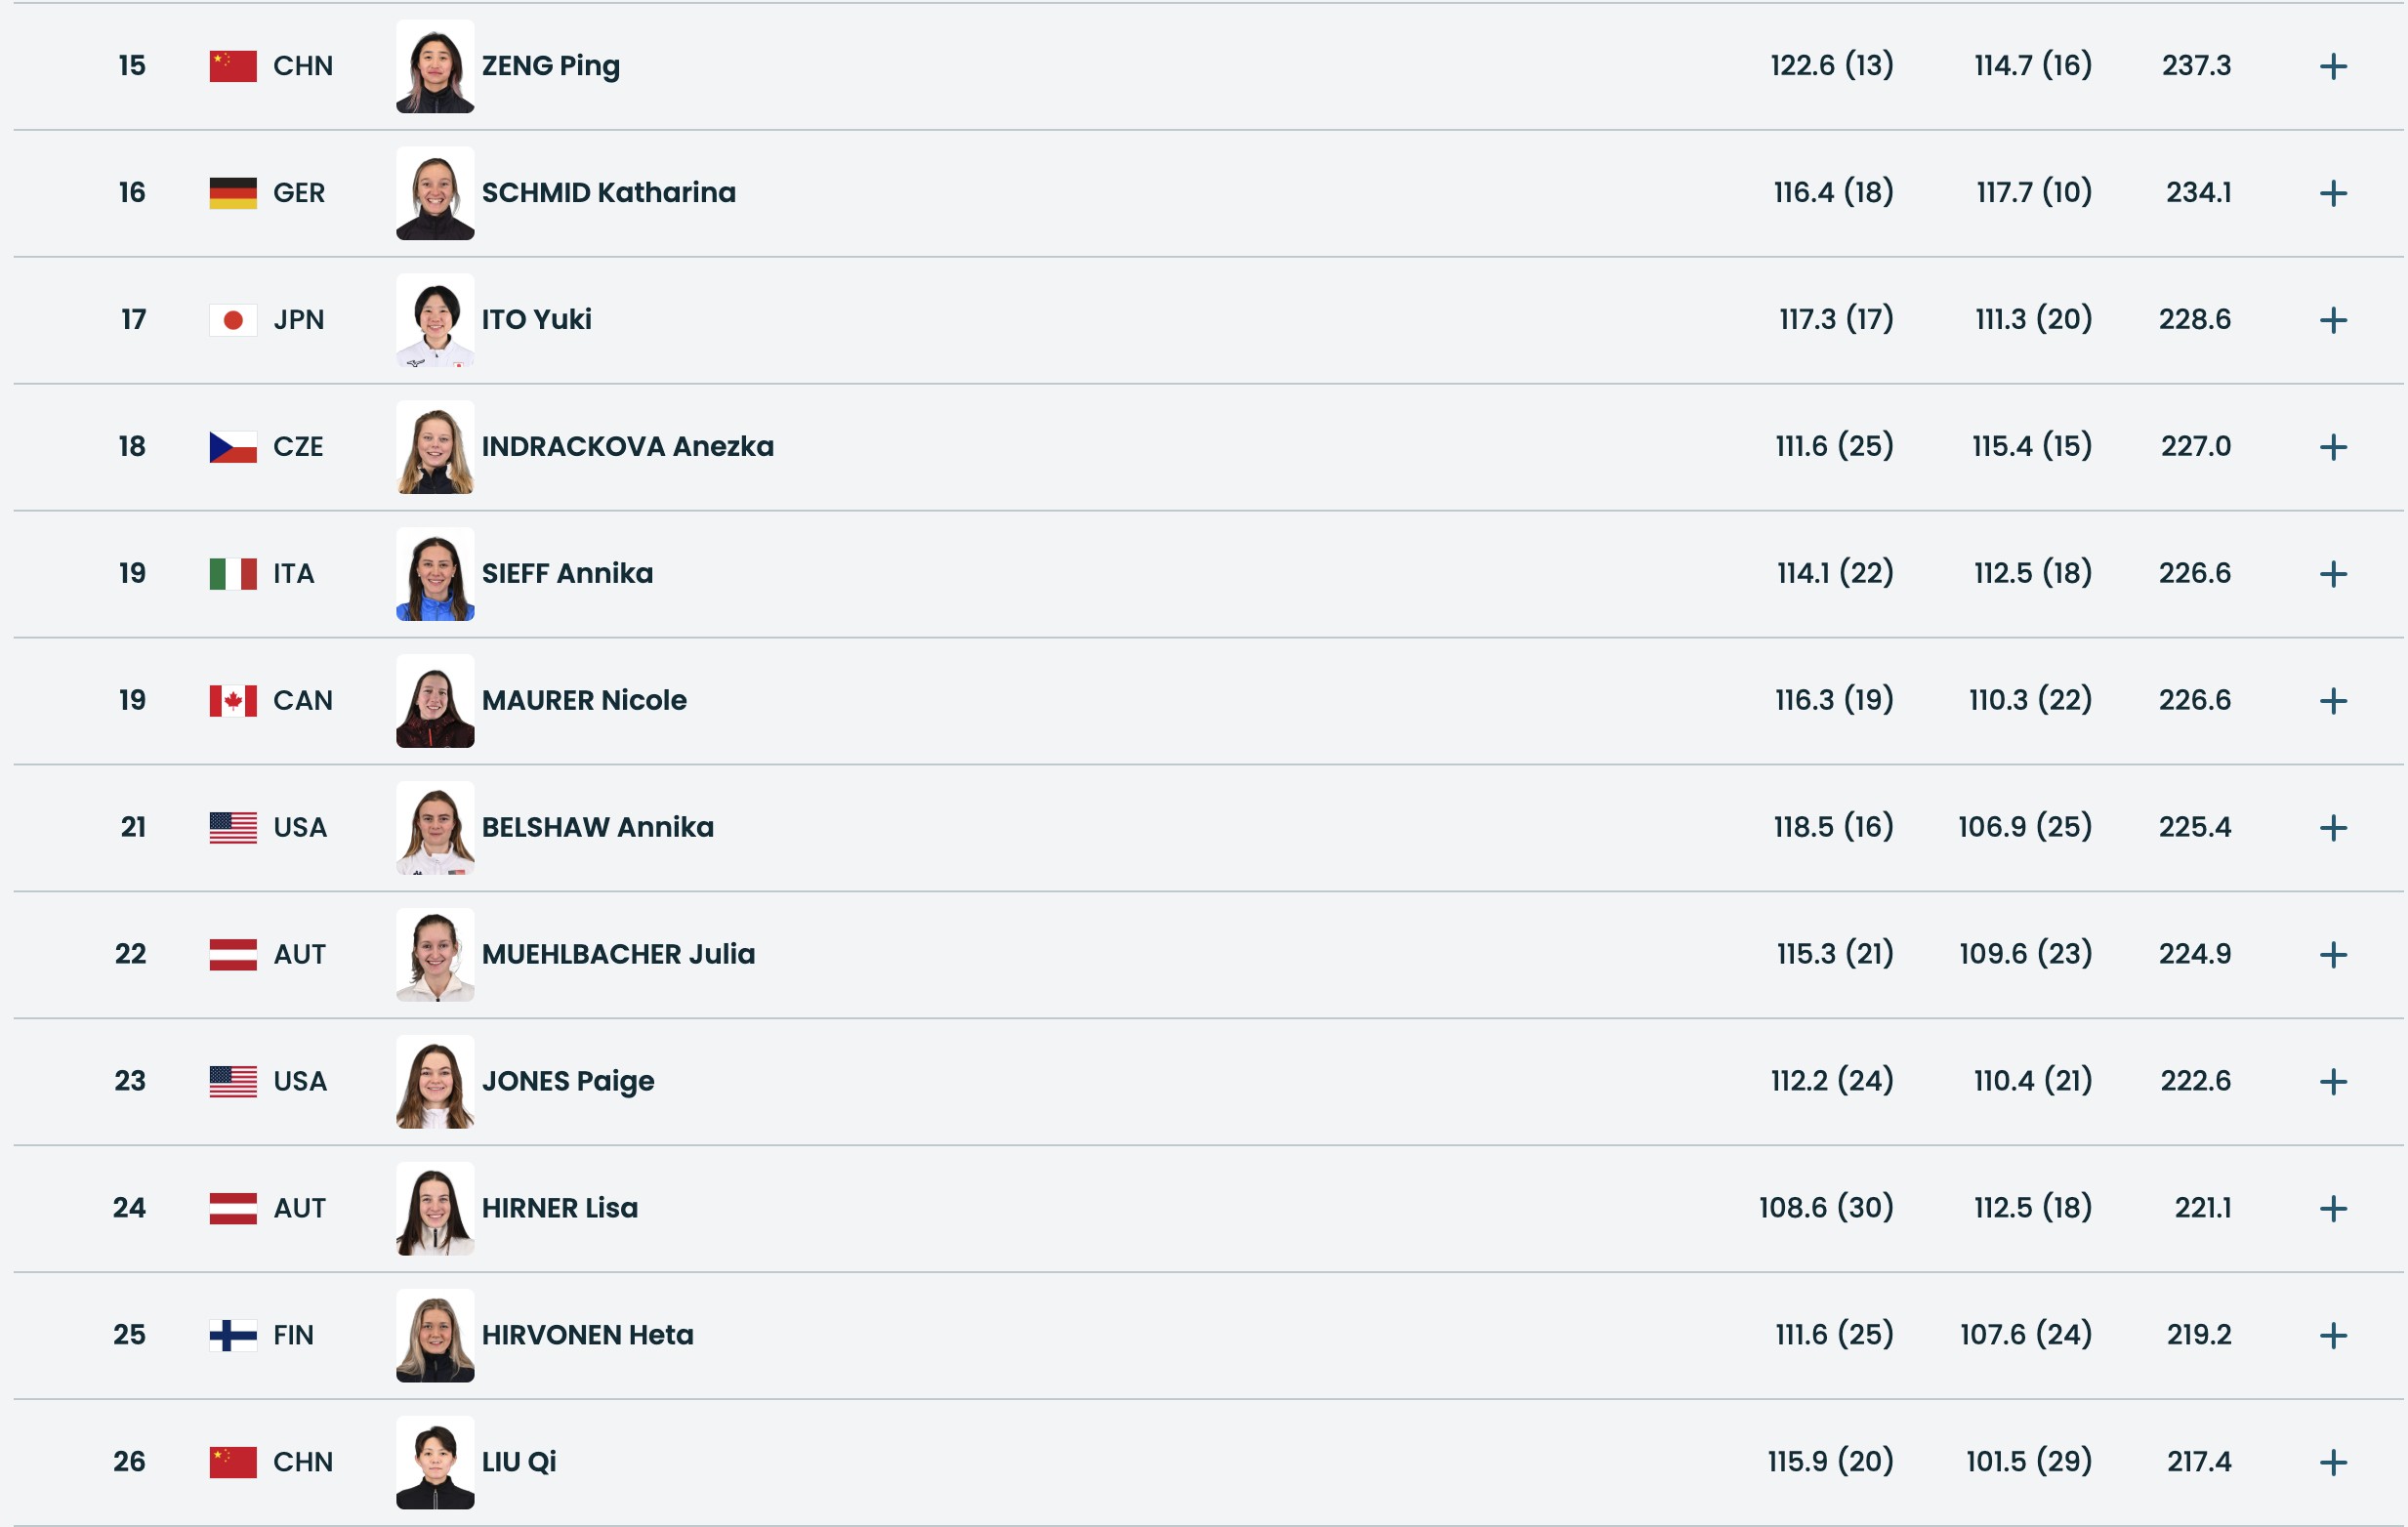Click HIRNER Lisa's portrait photo
The height and width of the screenshot is (1527, 2408).
click(x=435, y=1209)
